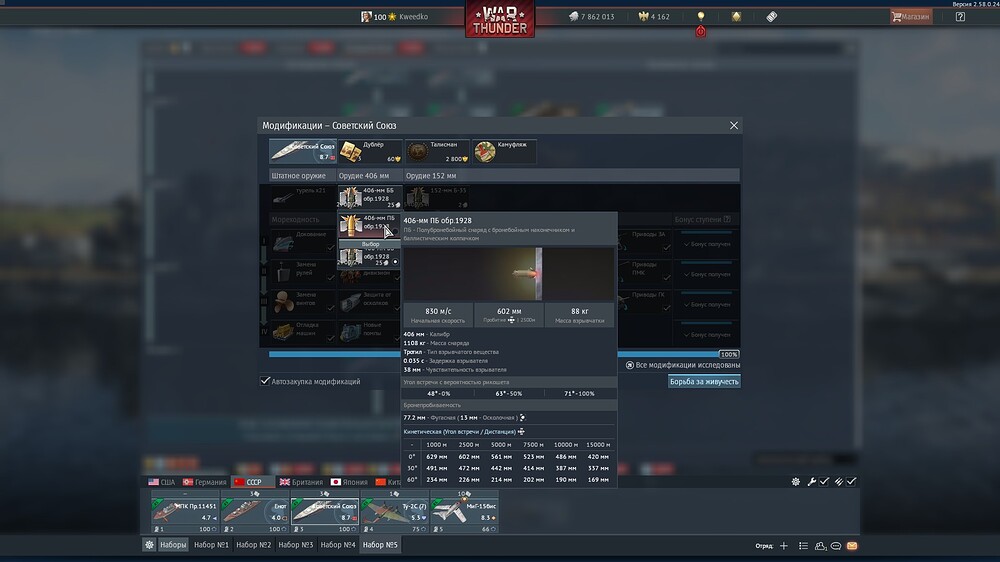
Task: Switch to preset Набор №3
Action: point(295,545)
